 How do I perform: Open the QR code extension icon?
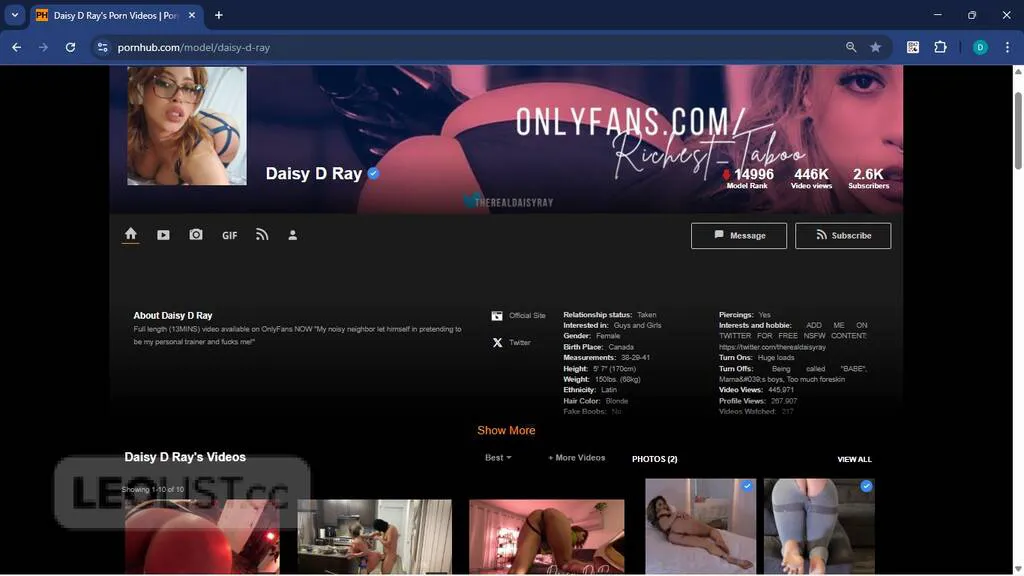coord(913,47)
